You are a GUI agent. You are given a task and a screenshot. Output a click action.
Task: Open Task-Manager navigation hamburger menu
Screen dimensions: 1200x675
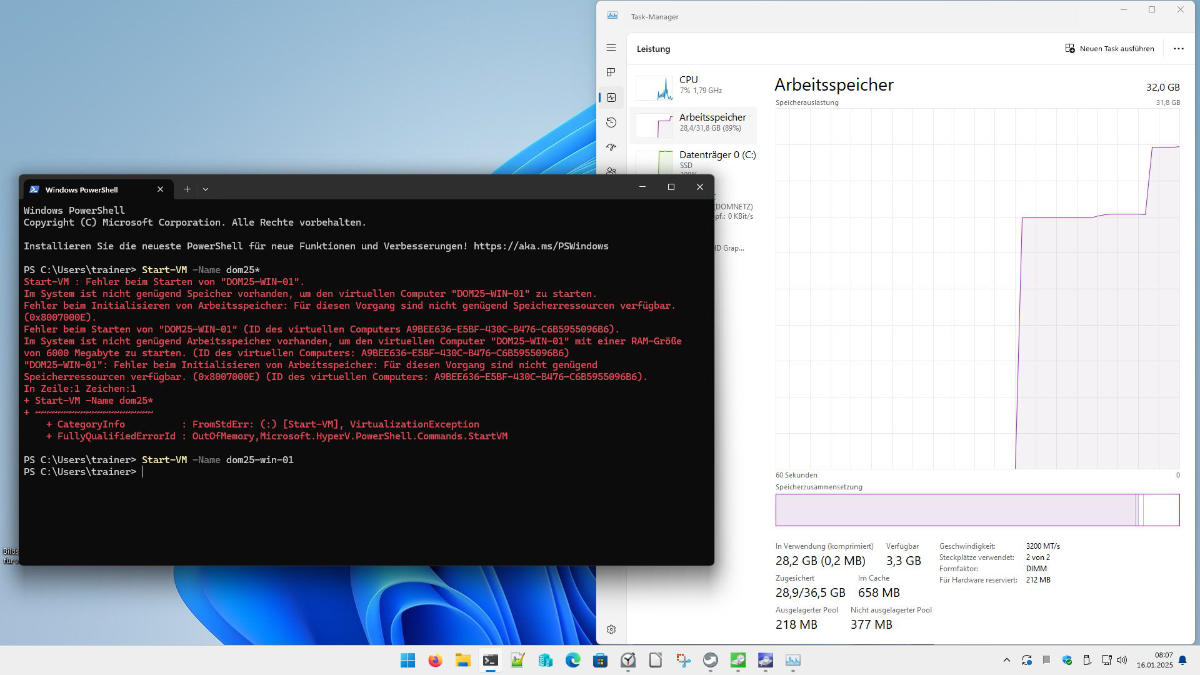click(x=611, y=48)
